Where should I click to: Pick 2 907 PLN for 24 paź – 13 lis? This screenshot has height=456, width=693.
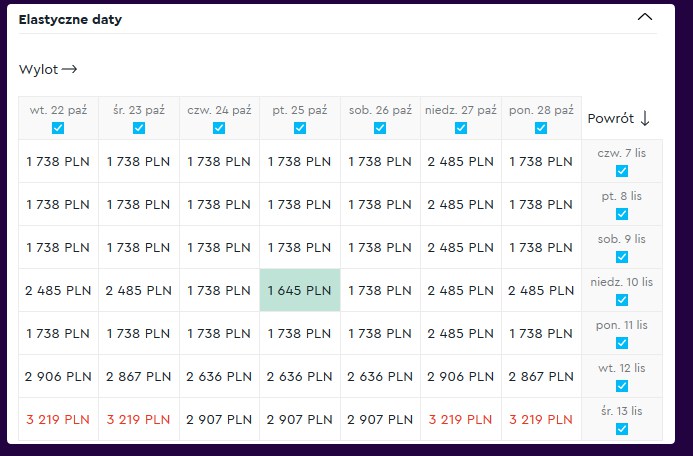point(219,419)
